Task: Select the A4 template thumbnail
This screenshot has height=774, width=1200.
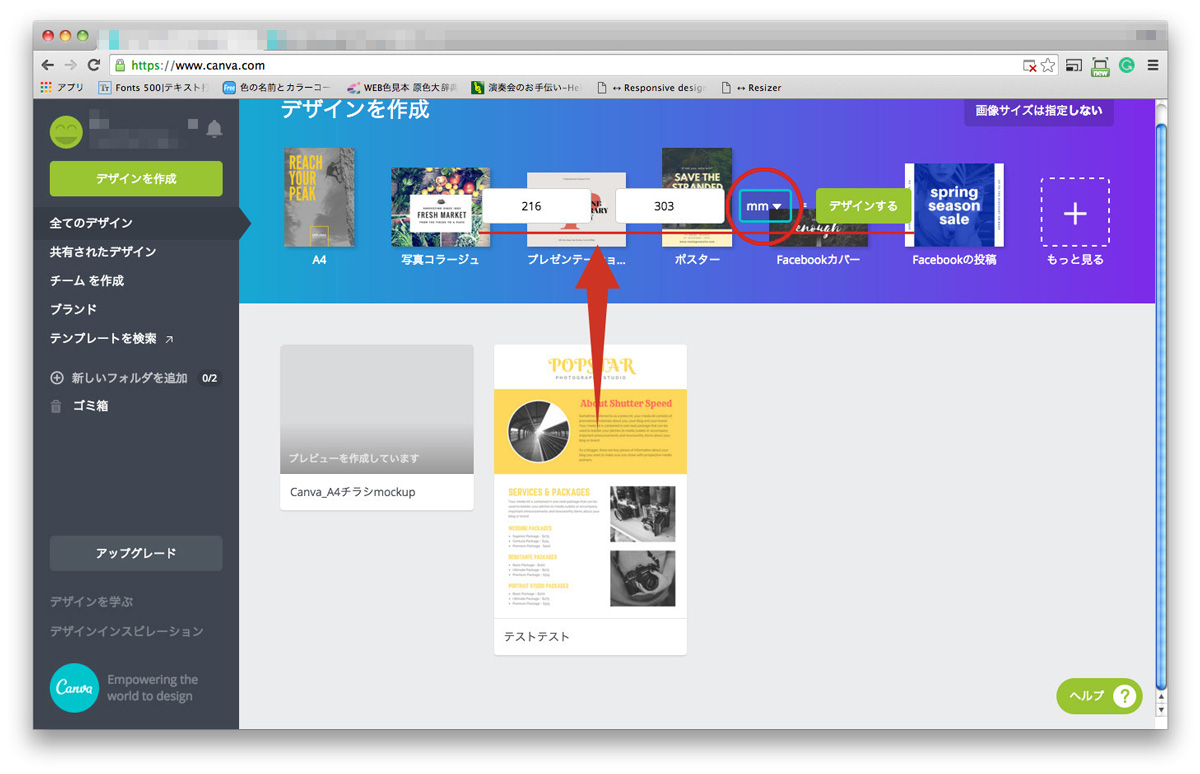Action: point(319,197)
